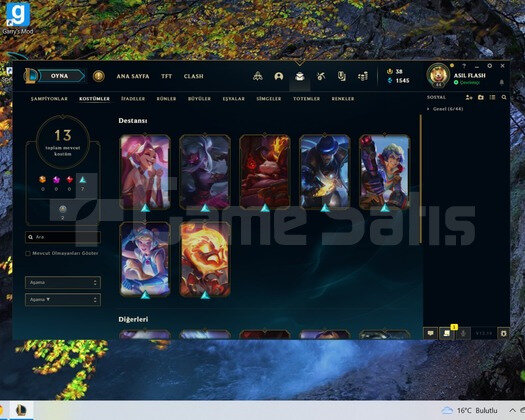Open the fiery golden face skin card
The image size is (525, 420).
[x=205, y=260]
